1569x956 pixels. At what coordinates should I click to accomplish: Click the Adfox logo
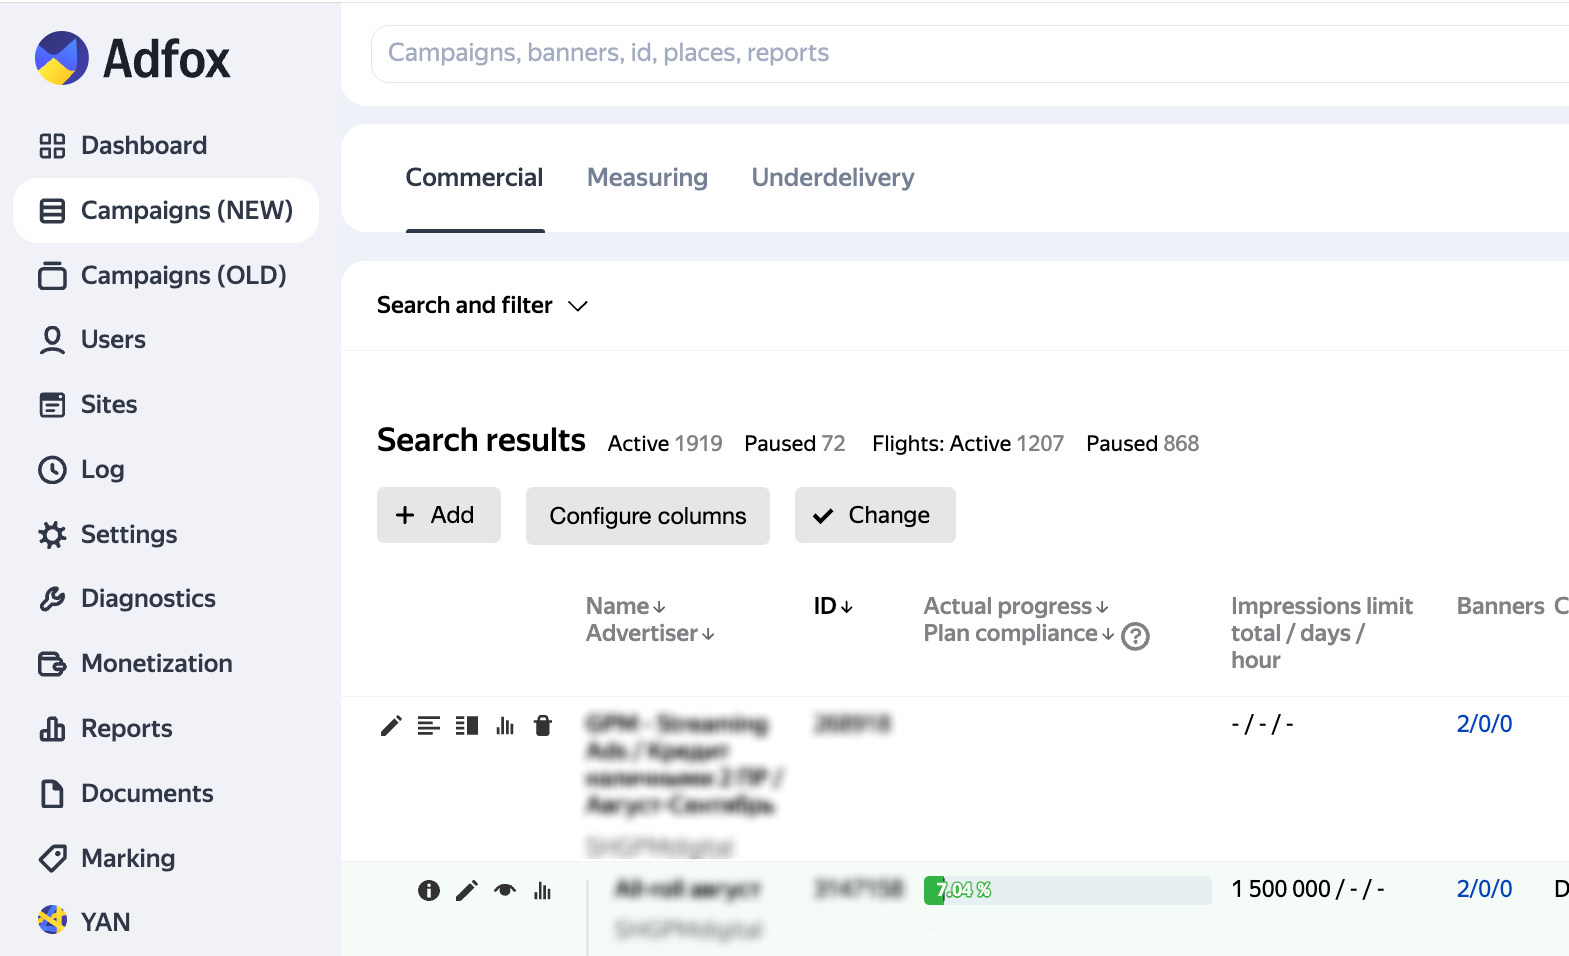coord(133,58)
